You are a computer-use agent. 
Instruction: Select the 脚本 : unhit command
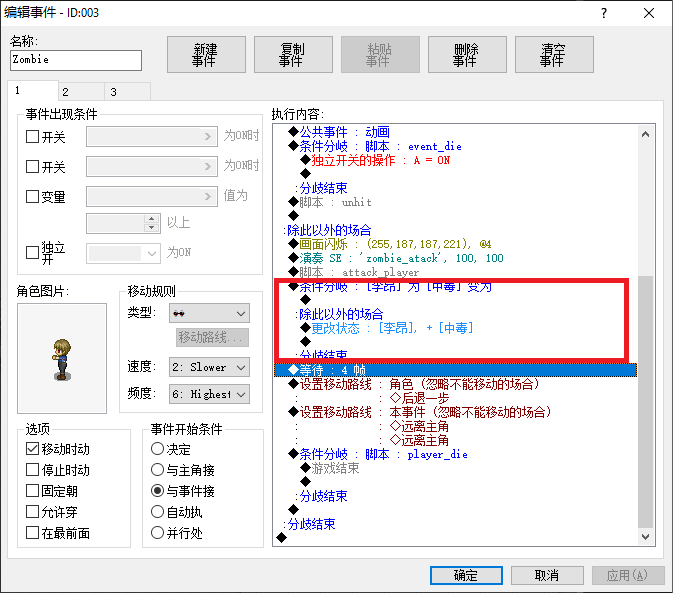coord(330,202)
